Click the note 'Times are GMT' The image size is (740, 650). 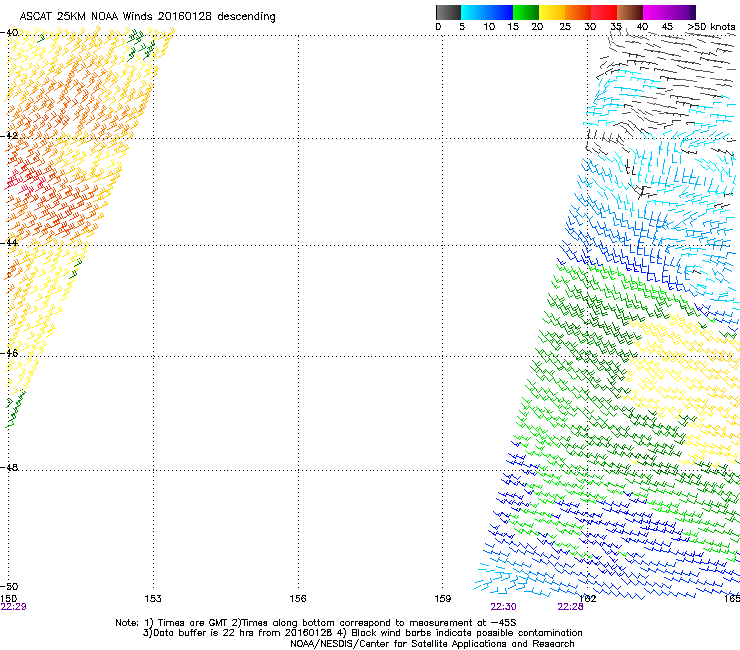193,623
